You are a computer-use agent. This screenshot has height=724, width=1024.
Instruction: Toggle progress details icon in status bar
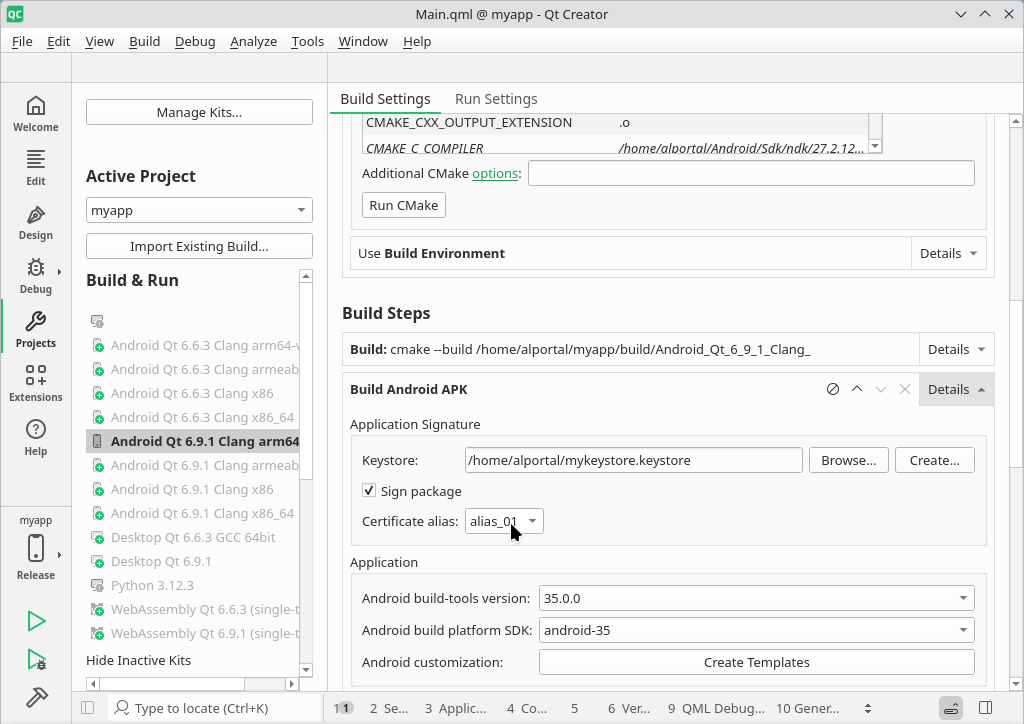[x=952, y=708]
